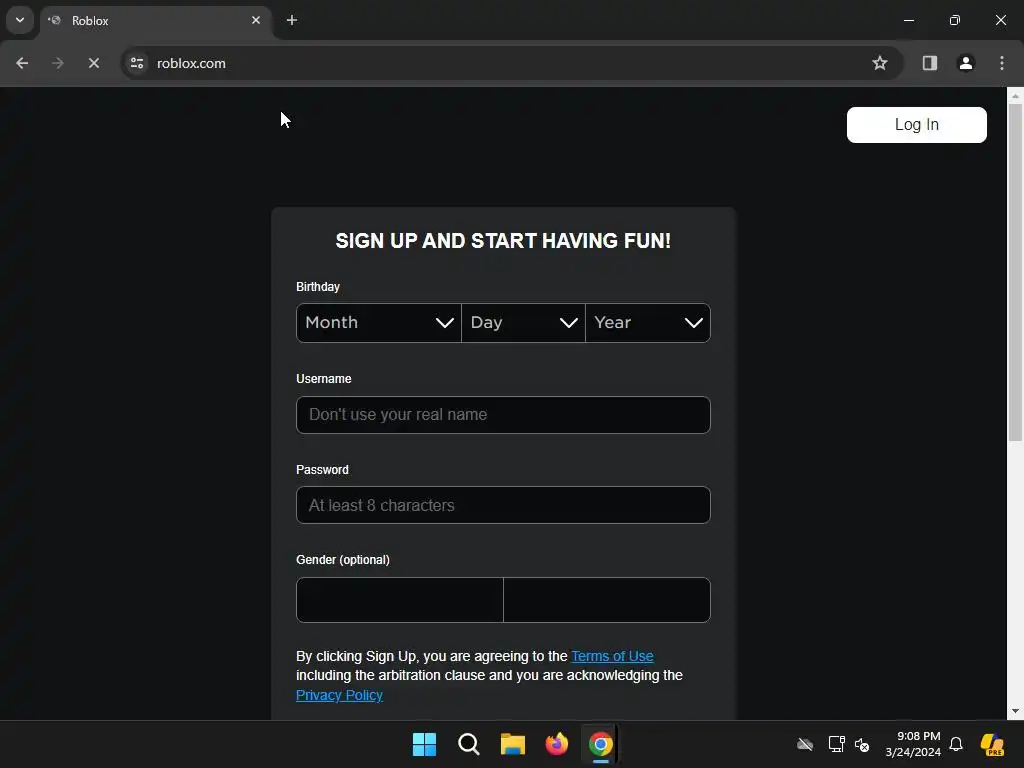Restore down the Chrome window

coord(955,20)
